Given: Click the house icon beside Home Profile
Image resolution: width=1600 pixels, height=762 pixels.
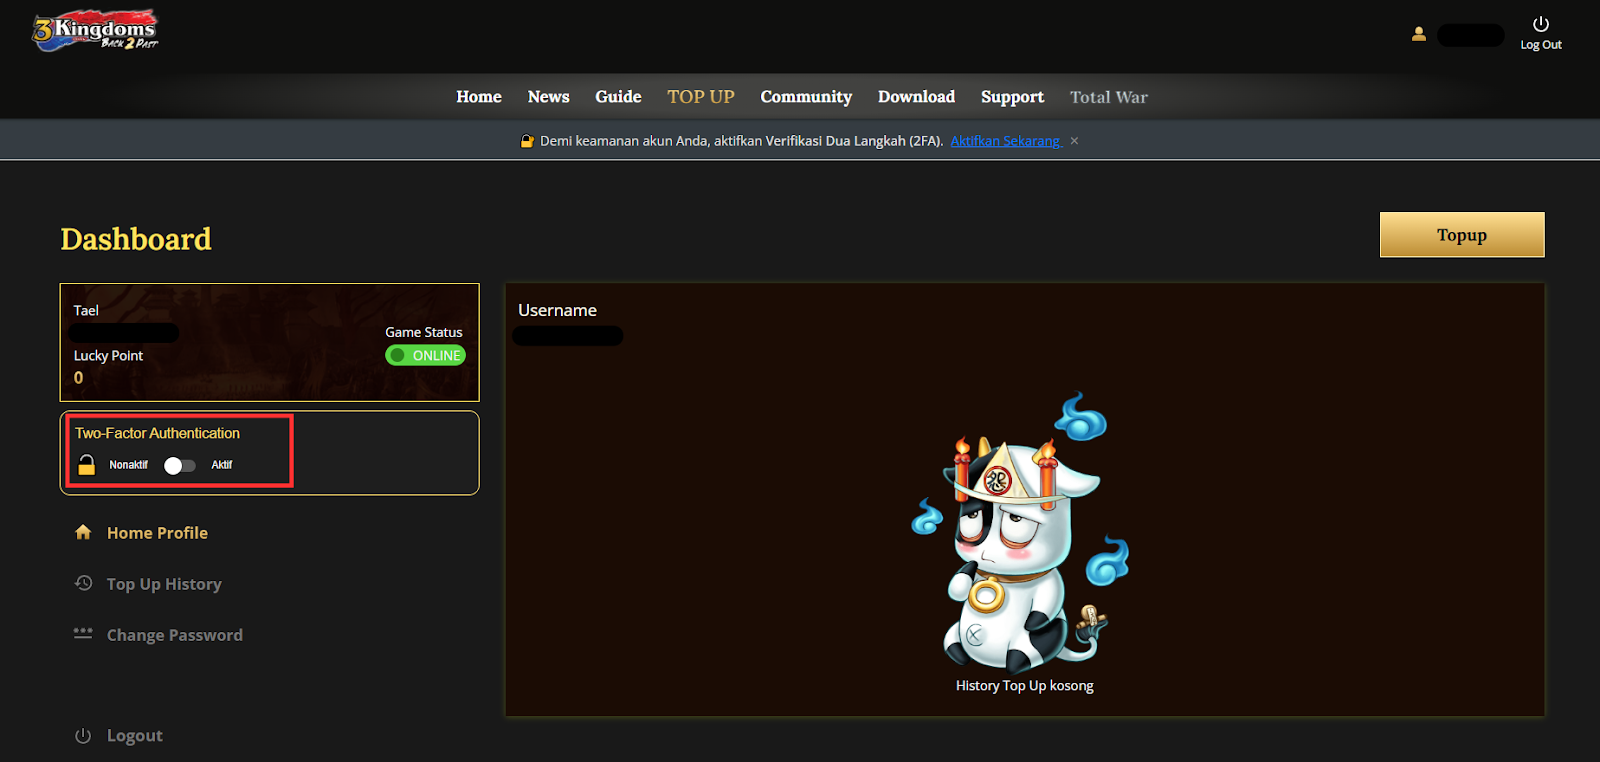Looking at the screenshot, I should click(x=83, y=532).
